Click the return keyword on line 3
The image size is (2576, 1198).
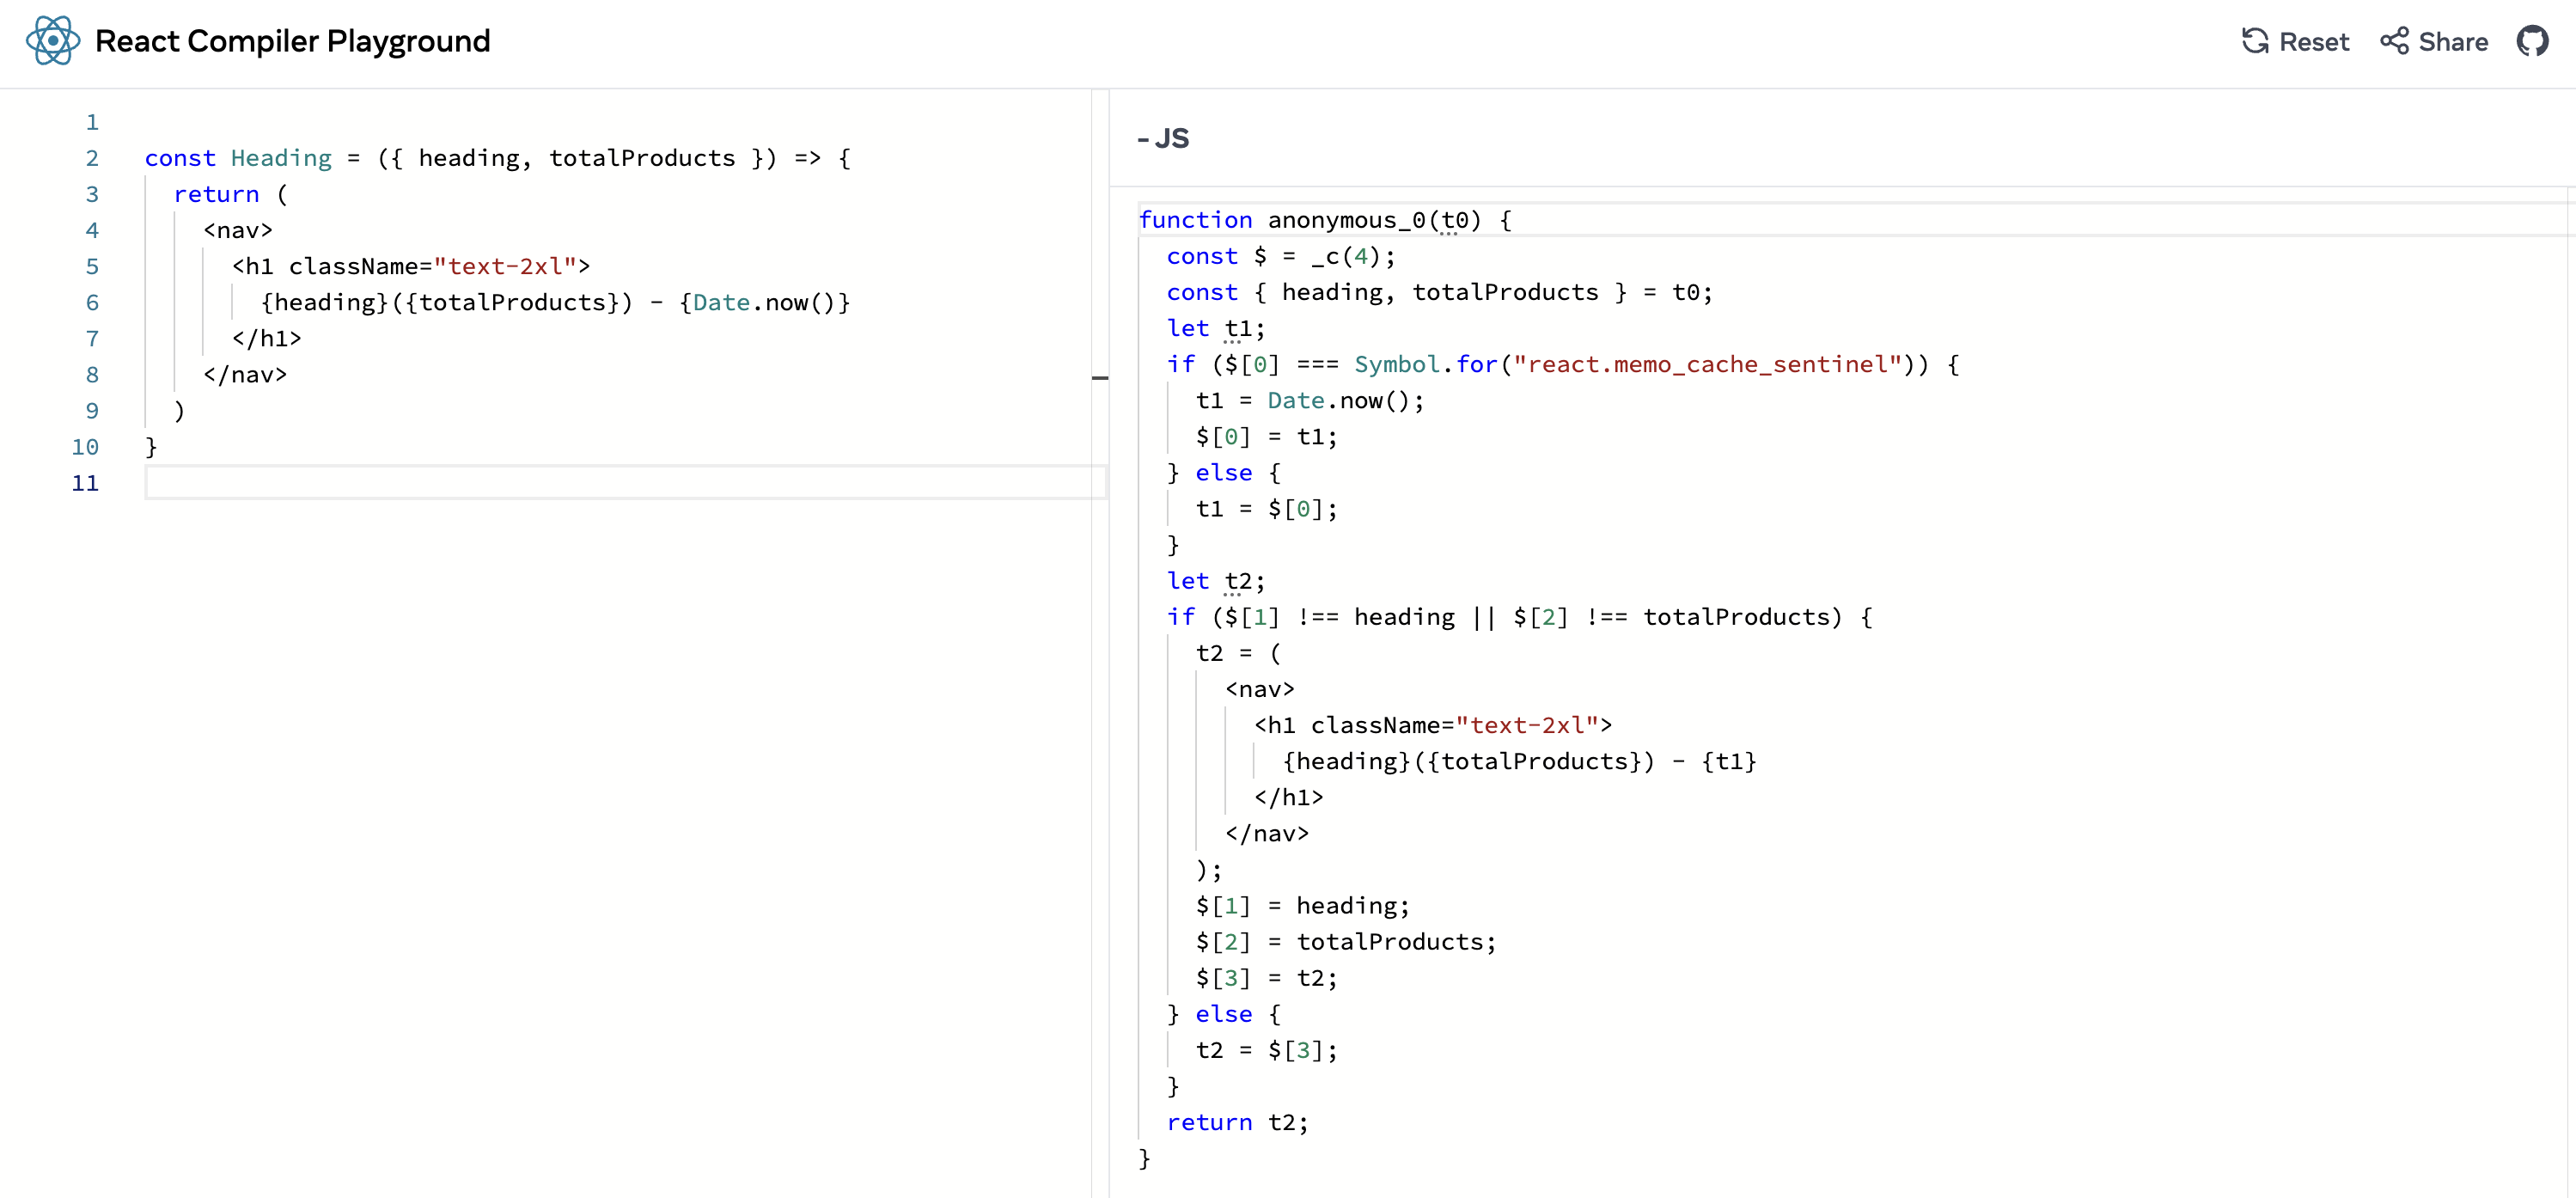[216, 194]
